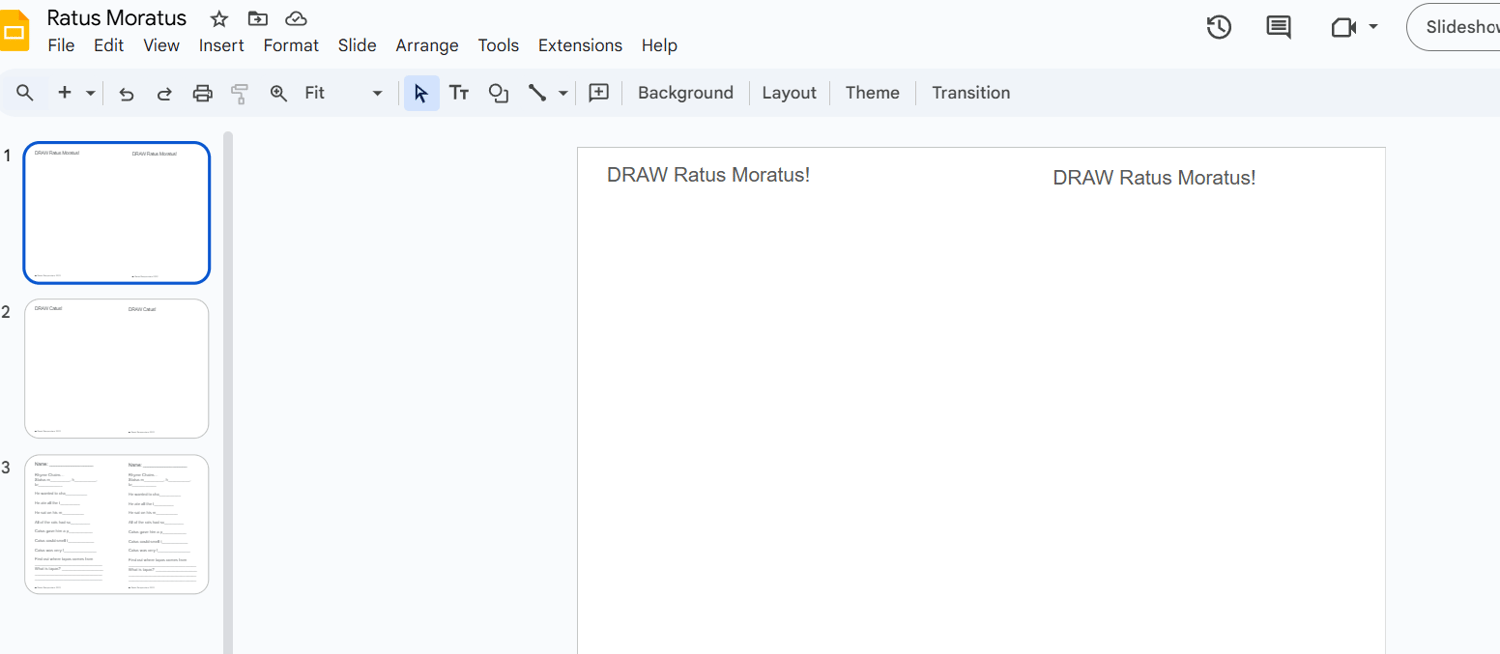Open the Arrange menu
Screen dimensions: 1500x654
(x=427, y=45)
